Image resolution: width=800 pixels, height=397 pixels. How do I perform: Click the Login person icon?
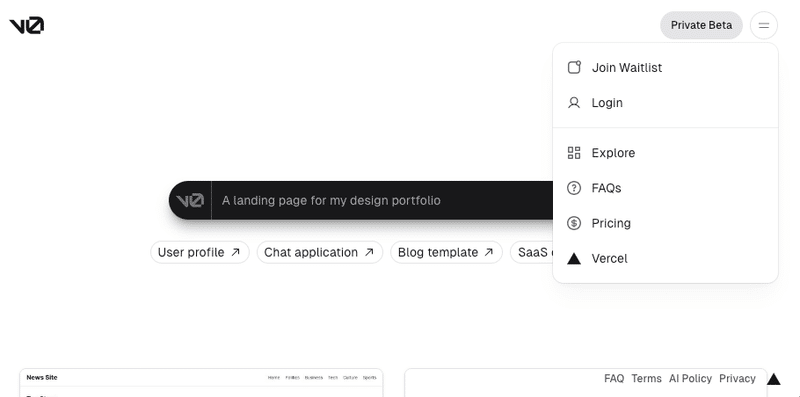[x=574, y=103]
